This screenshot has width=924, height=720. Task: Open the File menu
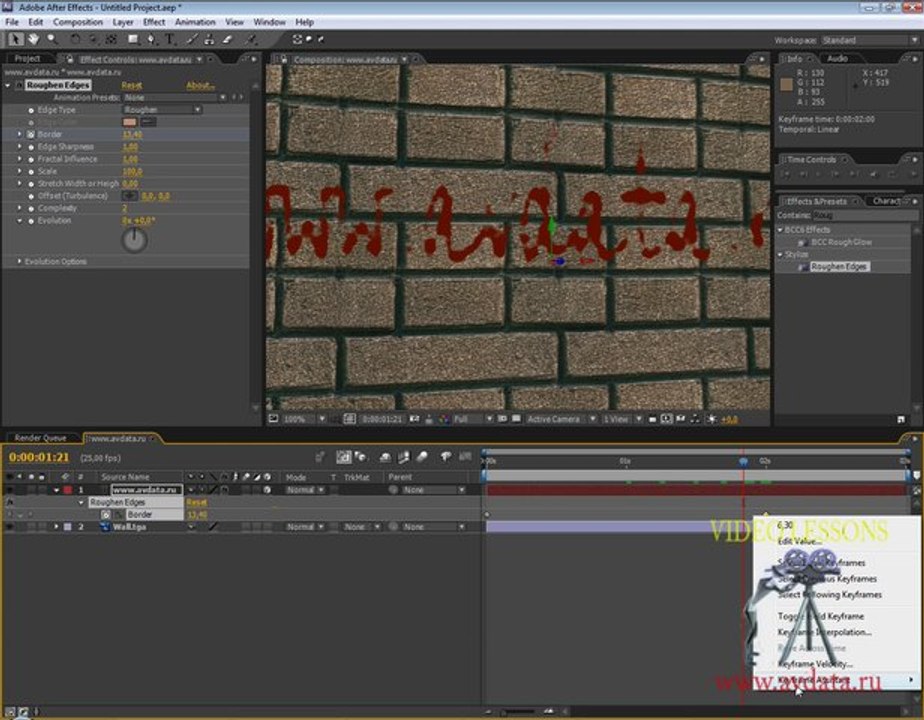click(12, 22)
